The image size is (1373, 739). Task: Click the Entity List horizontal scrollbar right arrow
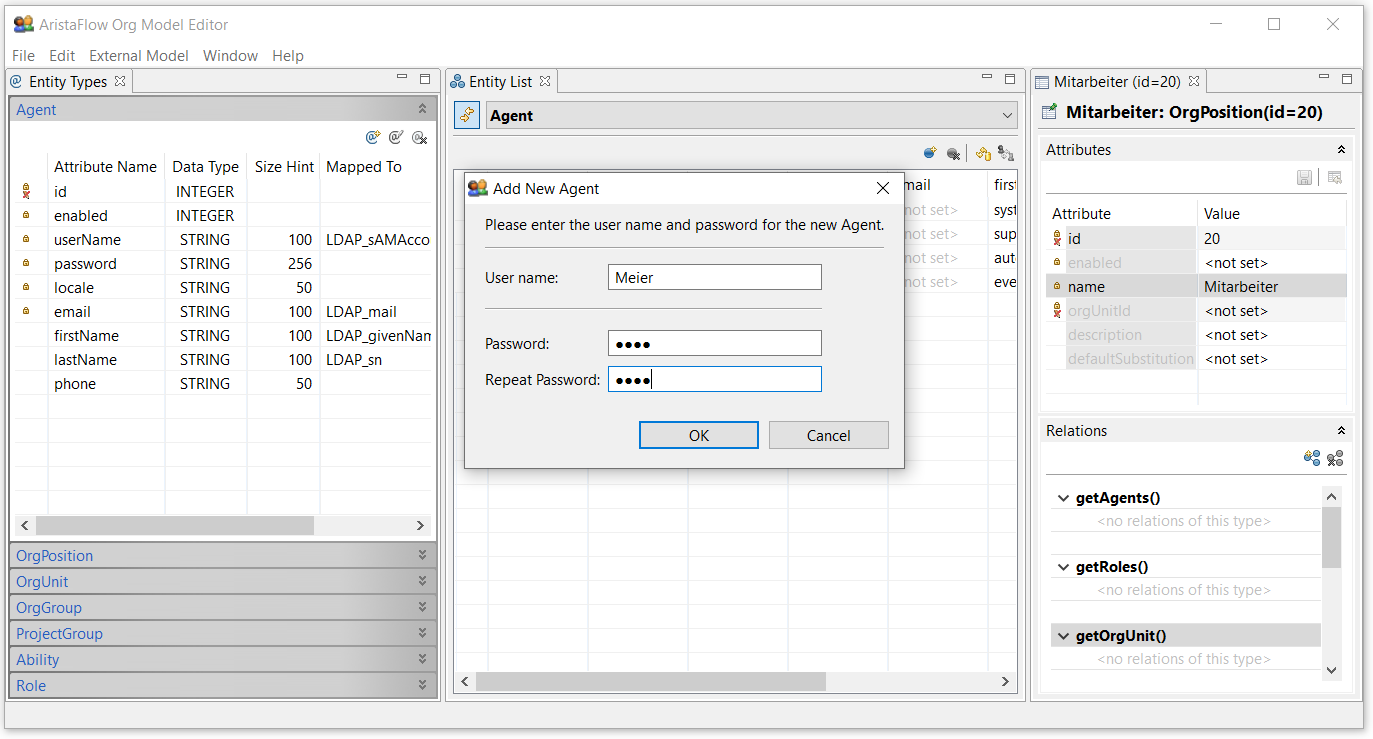(1006, 681)
